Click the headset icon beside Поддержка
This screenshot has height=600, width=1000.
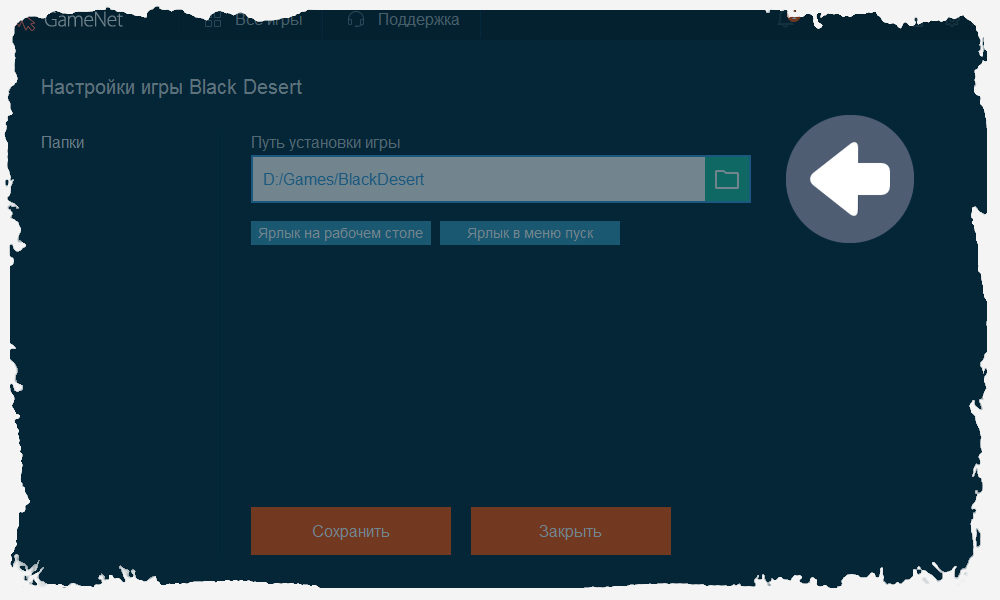356,20
